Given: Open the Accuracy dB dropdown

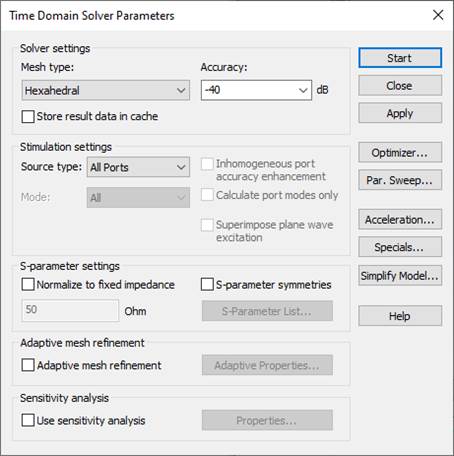Looking at the screenshot, I should coord(303,90).
